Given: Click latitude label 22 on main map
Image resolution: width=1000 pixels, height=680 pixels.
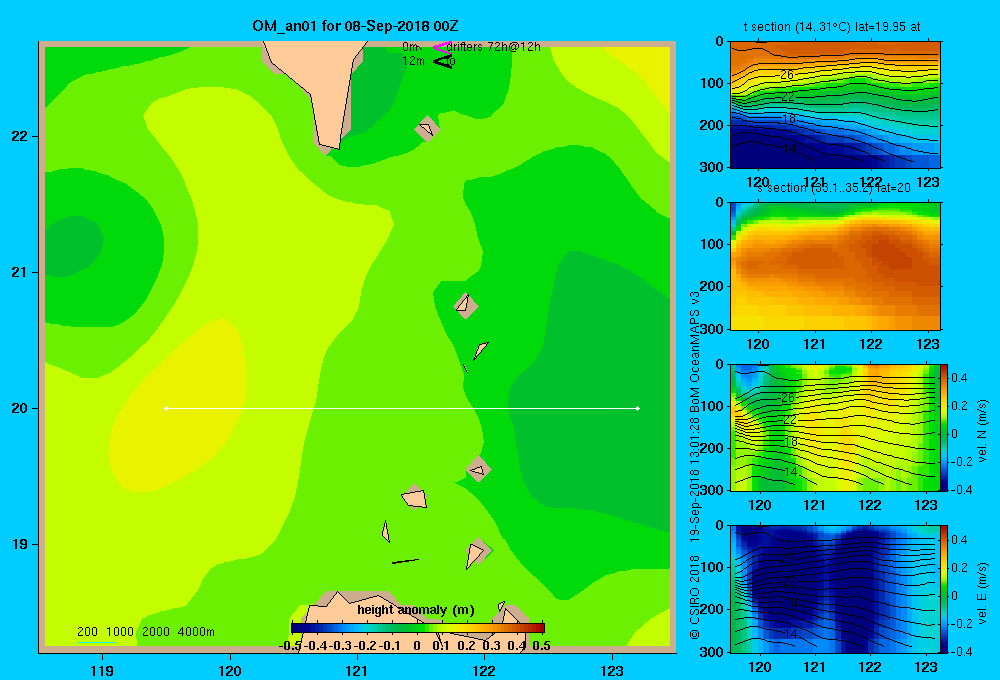Looking at the screenshot, I should 20,137.
